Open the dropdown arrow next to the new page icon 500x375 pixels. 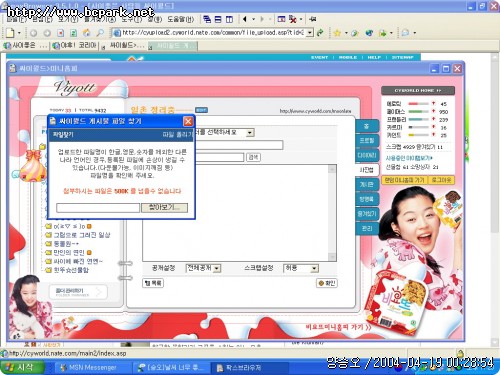tap(19, 33)
